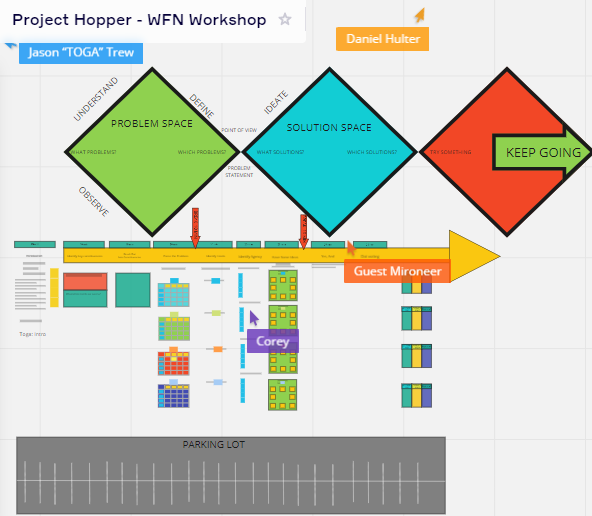Click the Toga: Intro caption
This screenshot has height=516, width=592.
click(32, 334)
